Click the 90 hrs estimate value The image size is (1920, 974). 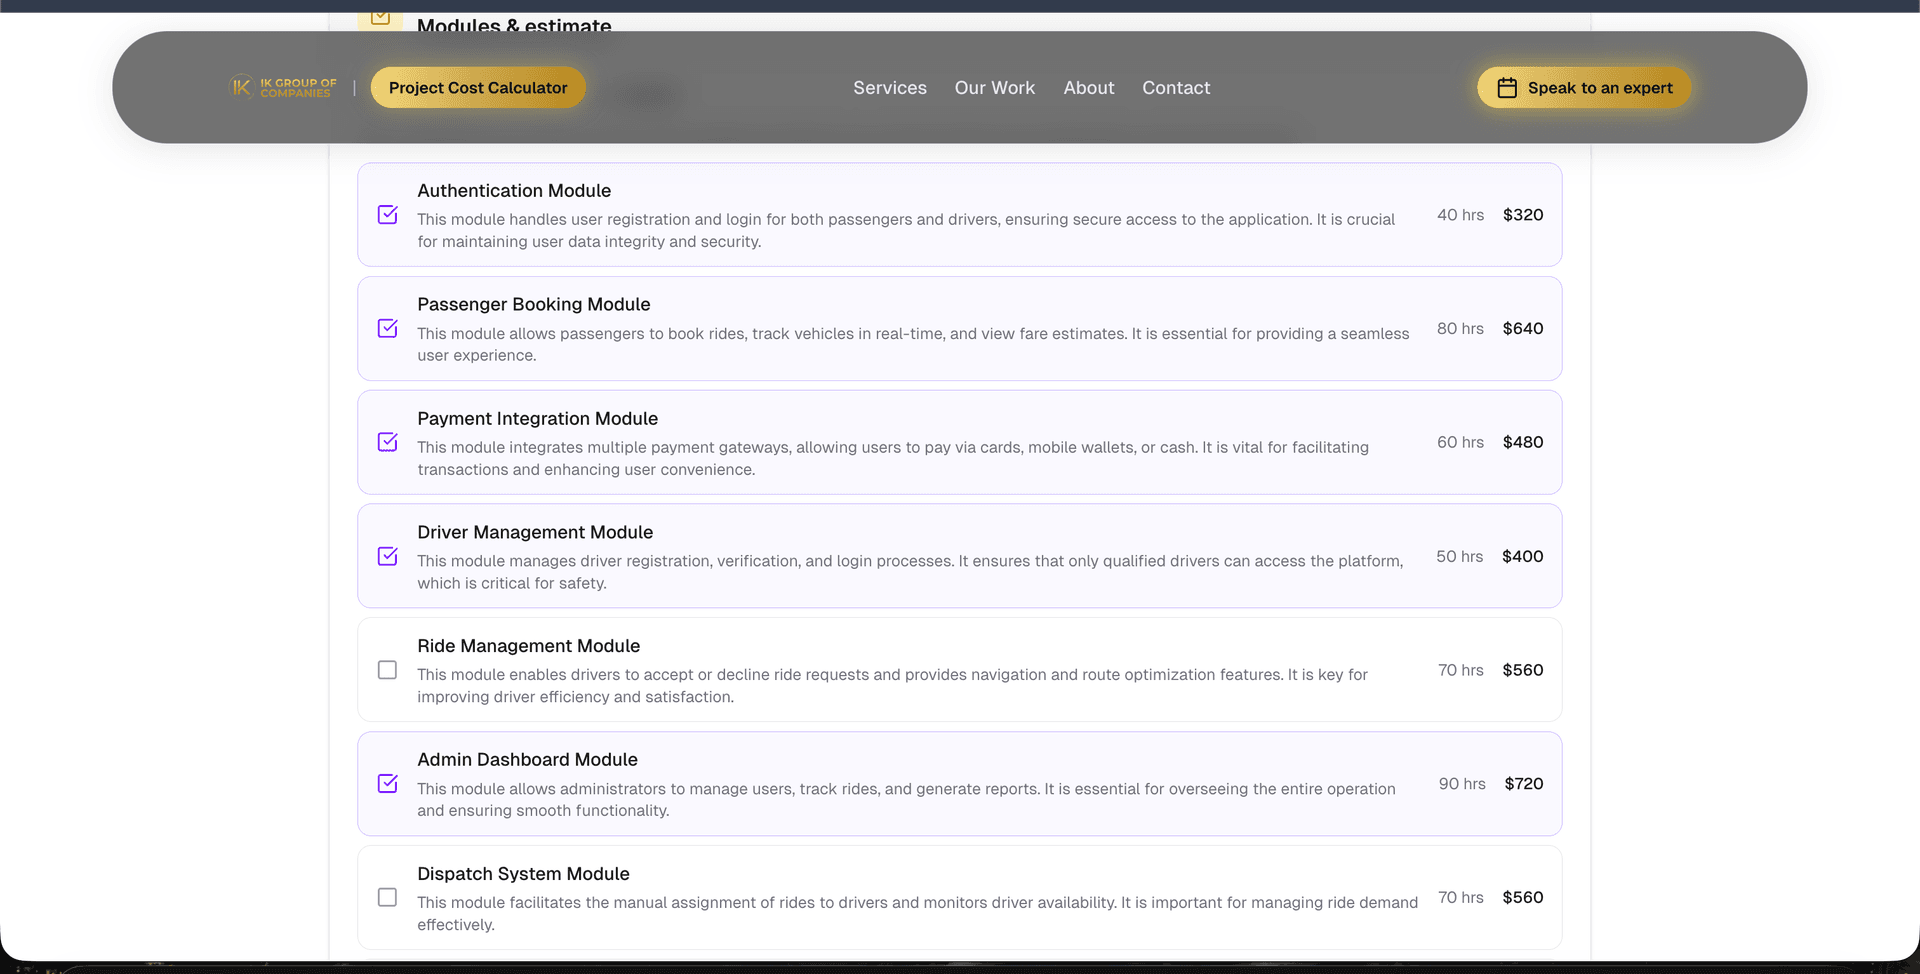(1462, 784)
